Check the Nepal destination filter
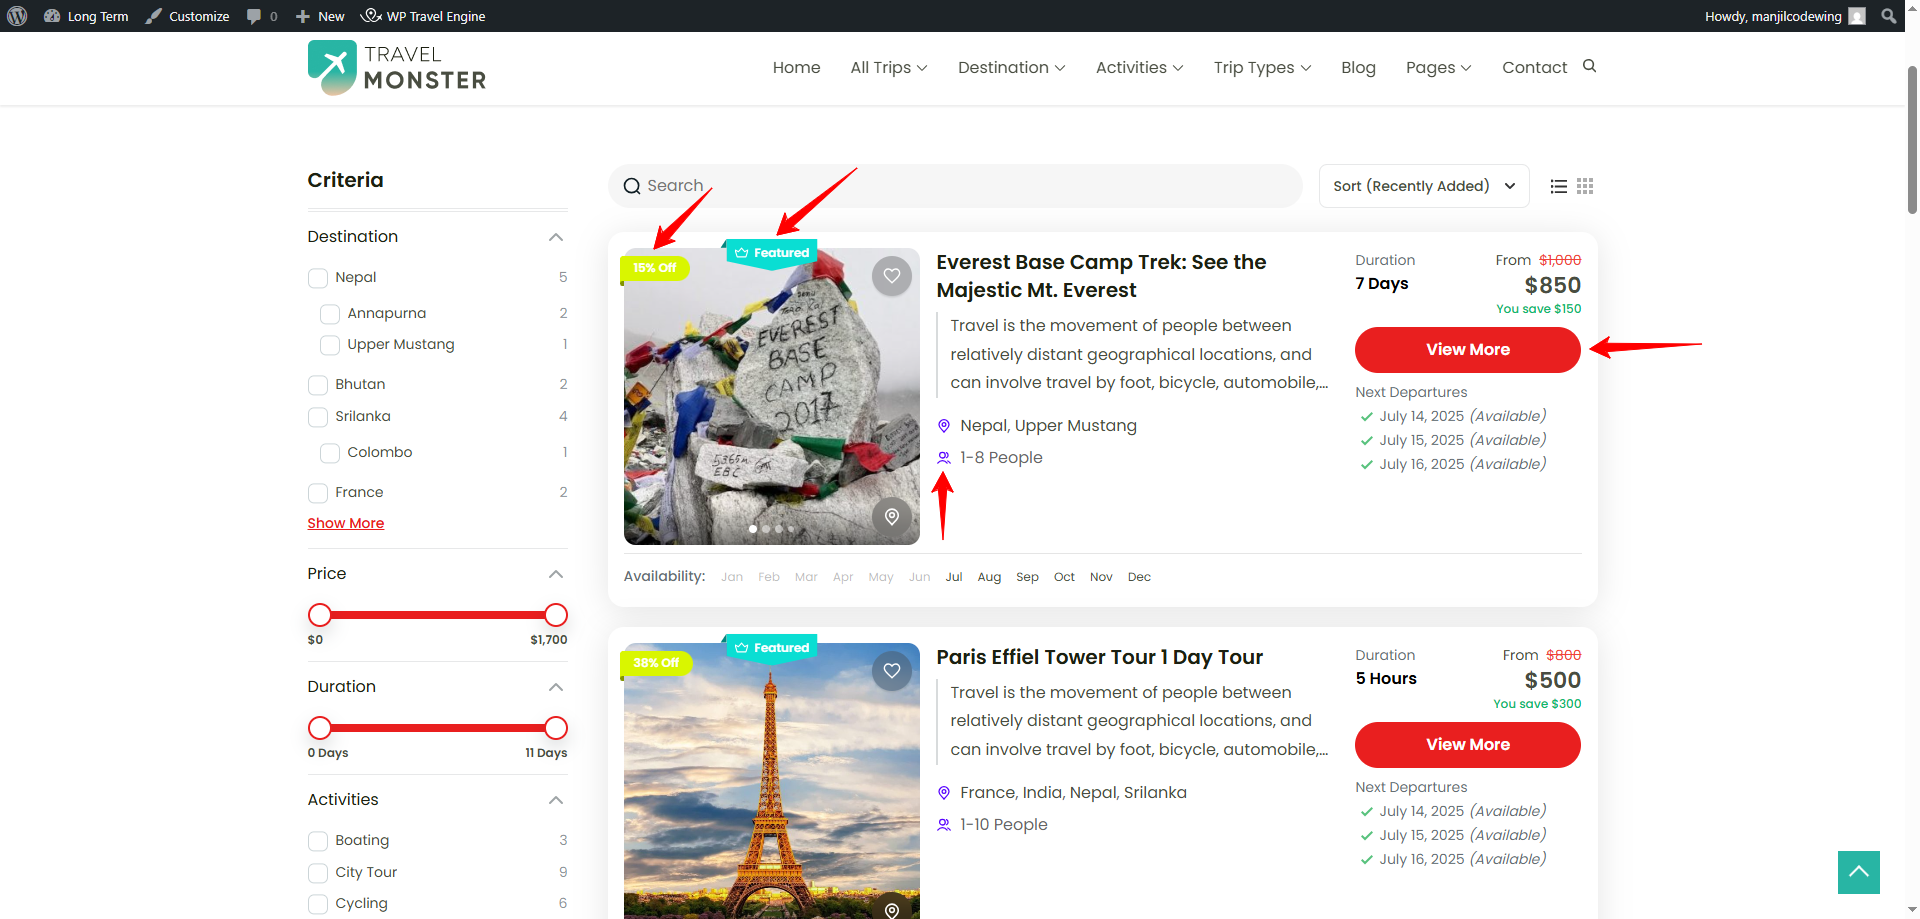Screen dimensions: 1920x919 [x=318, y=278]
